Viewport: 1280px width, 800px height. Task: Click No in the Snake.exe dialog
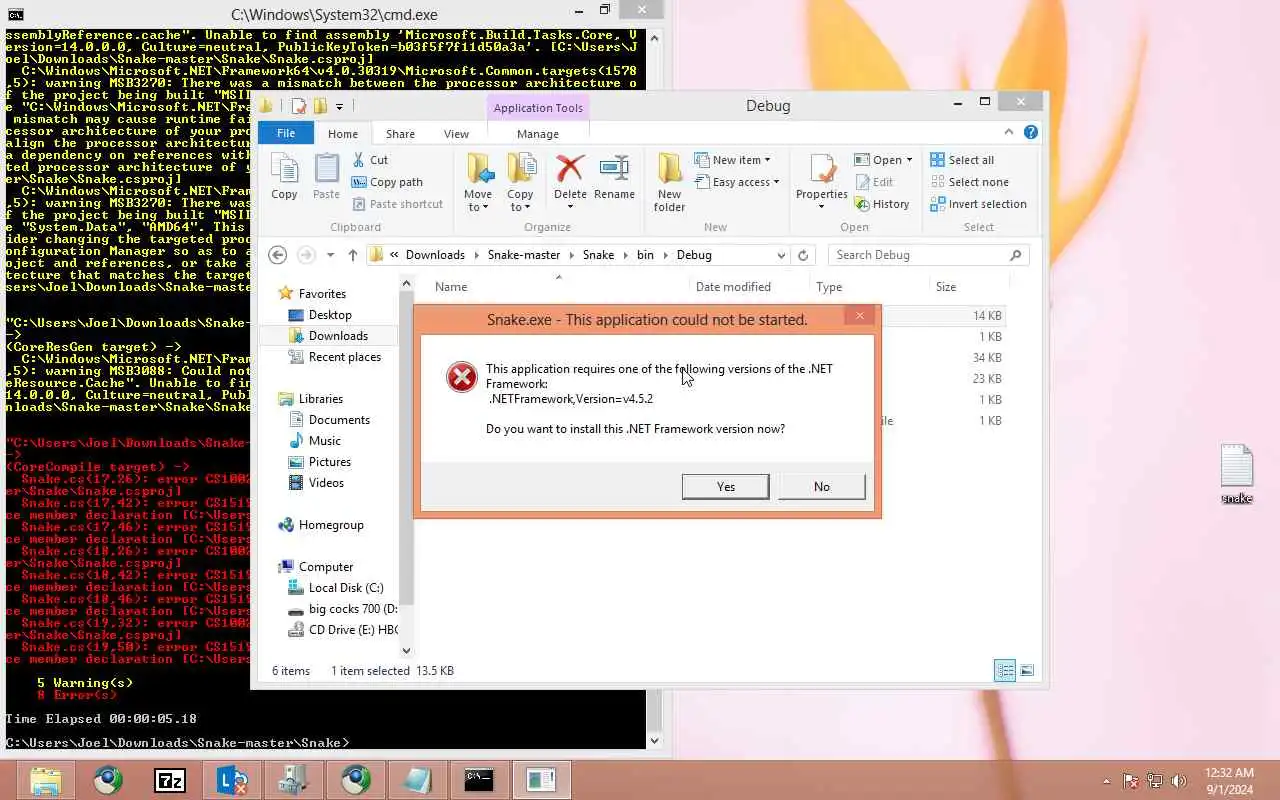[822, 486]
